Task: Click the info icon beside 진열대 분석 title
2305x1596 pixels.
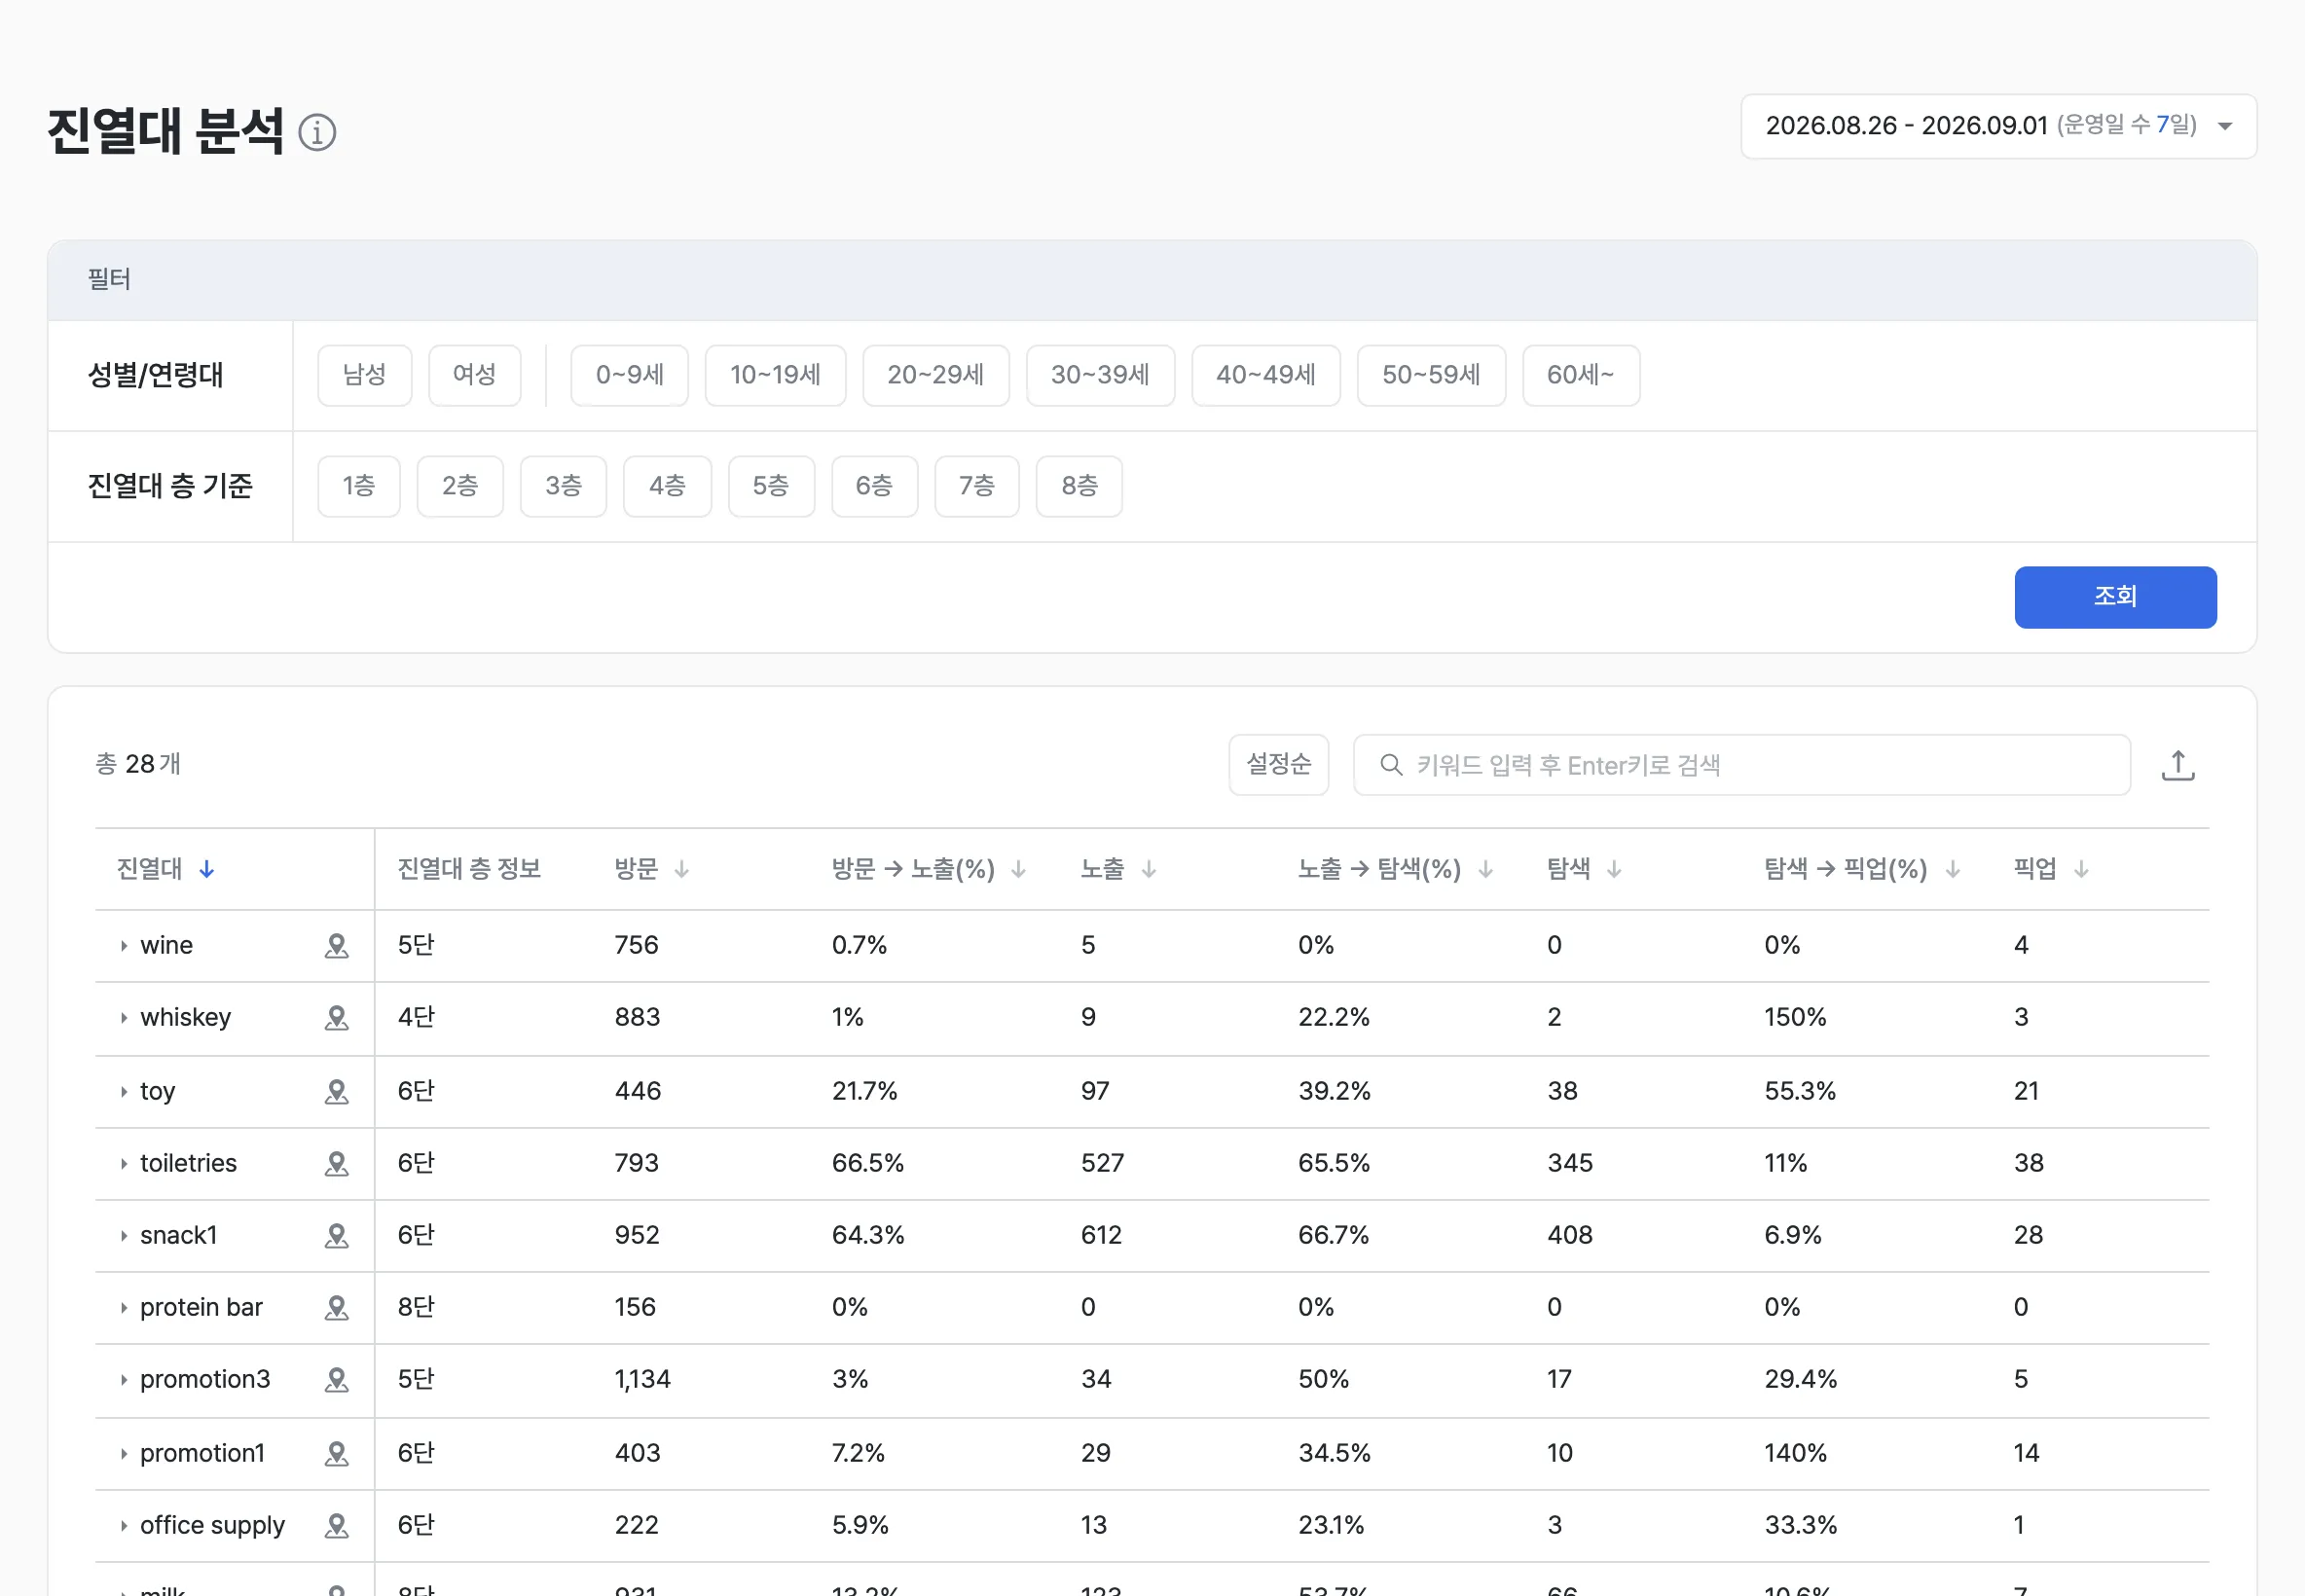Action: pos(317,132)
